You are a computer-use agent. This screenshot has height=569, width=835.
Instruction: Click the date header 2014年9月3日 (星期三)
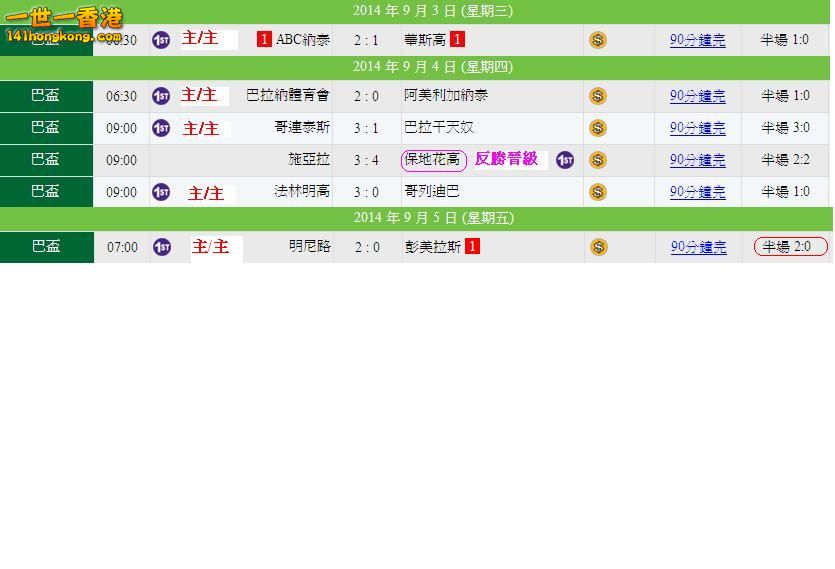[x=433, y=11]
